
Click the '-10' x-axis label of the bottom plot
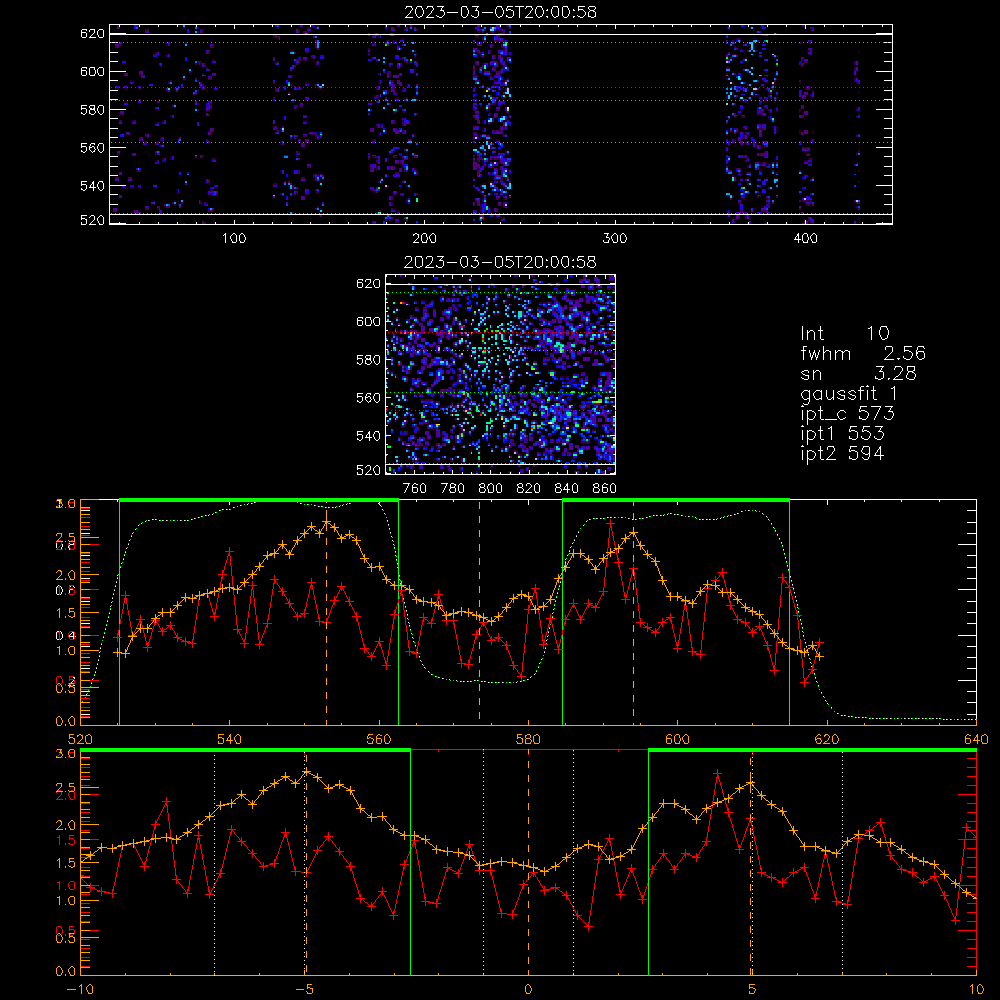pos(80,989)
